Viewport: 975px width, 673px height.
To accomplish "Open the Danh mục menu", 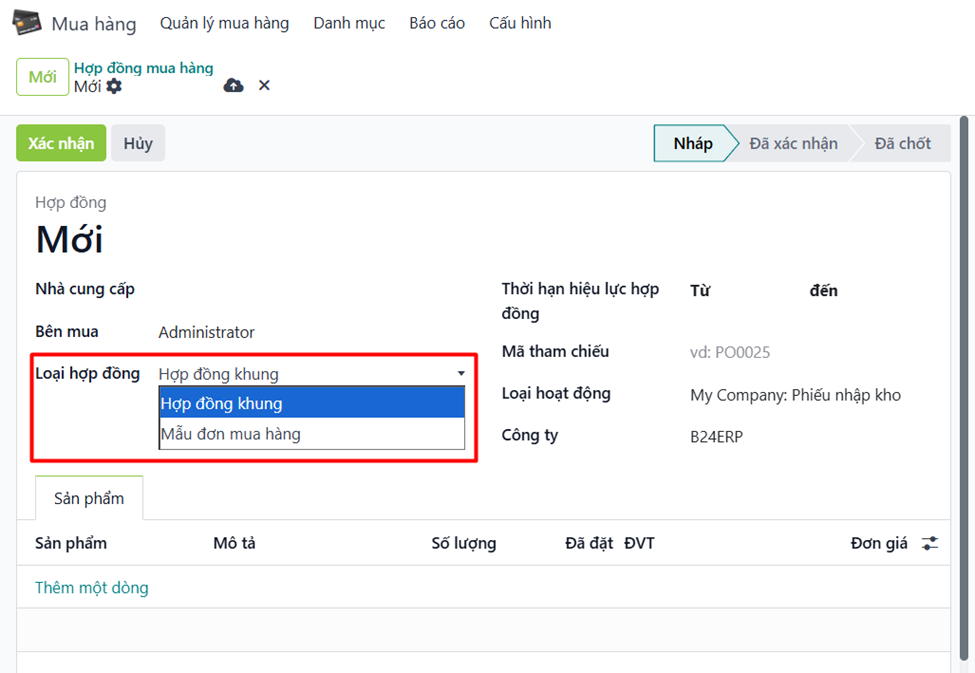I will pyautogui.click(x=349, y=23).
